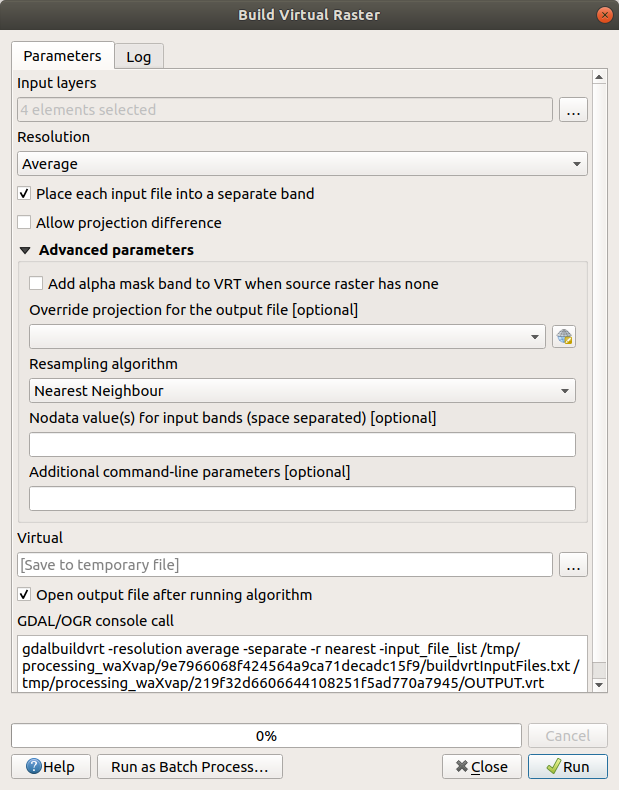Select the Parameters tab
This screenshot has height=790, width=619.
click(62, 56)
